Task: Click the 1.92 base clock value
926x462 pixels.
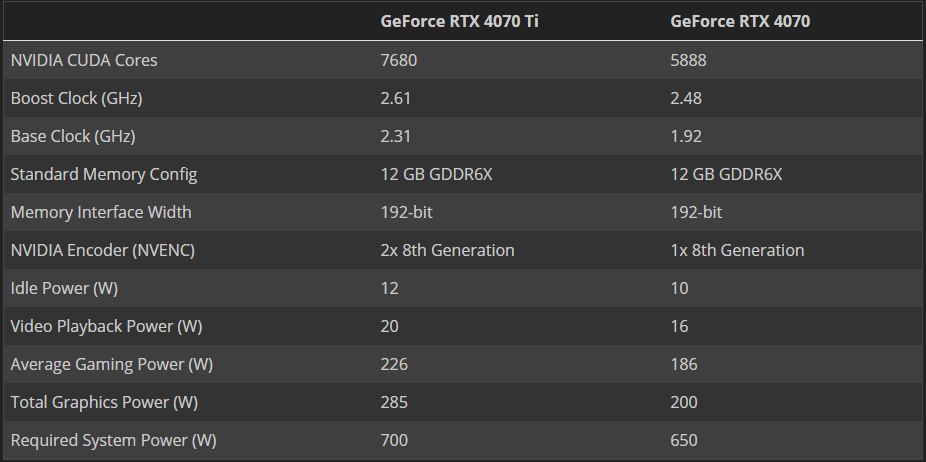Action: pyautogui.click(x=686, y=136)
